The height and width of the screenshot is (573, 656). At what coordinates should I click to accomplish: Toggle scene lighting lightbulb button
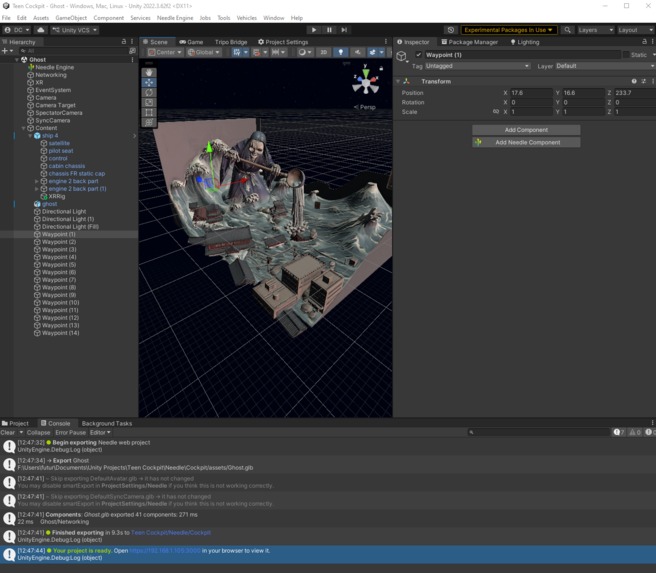click(341, 52)
